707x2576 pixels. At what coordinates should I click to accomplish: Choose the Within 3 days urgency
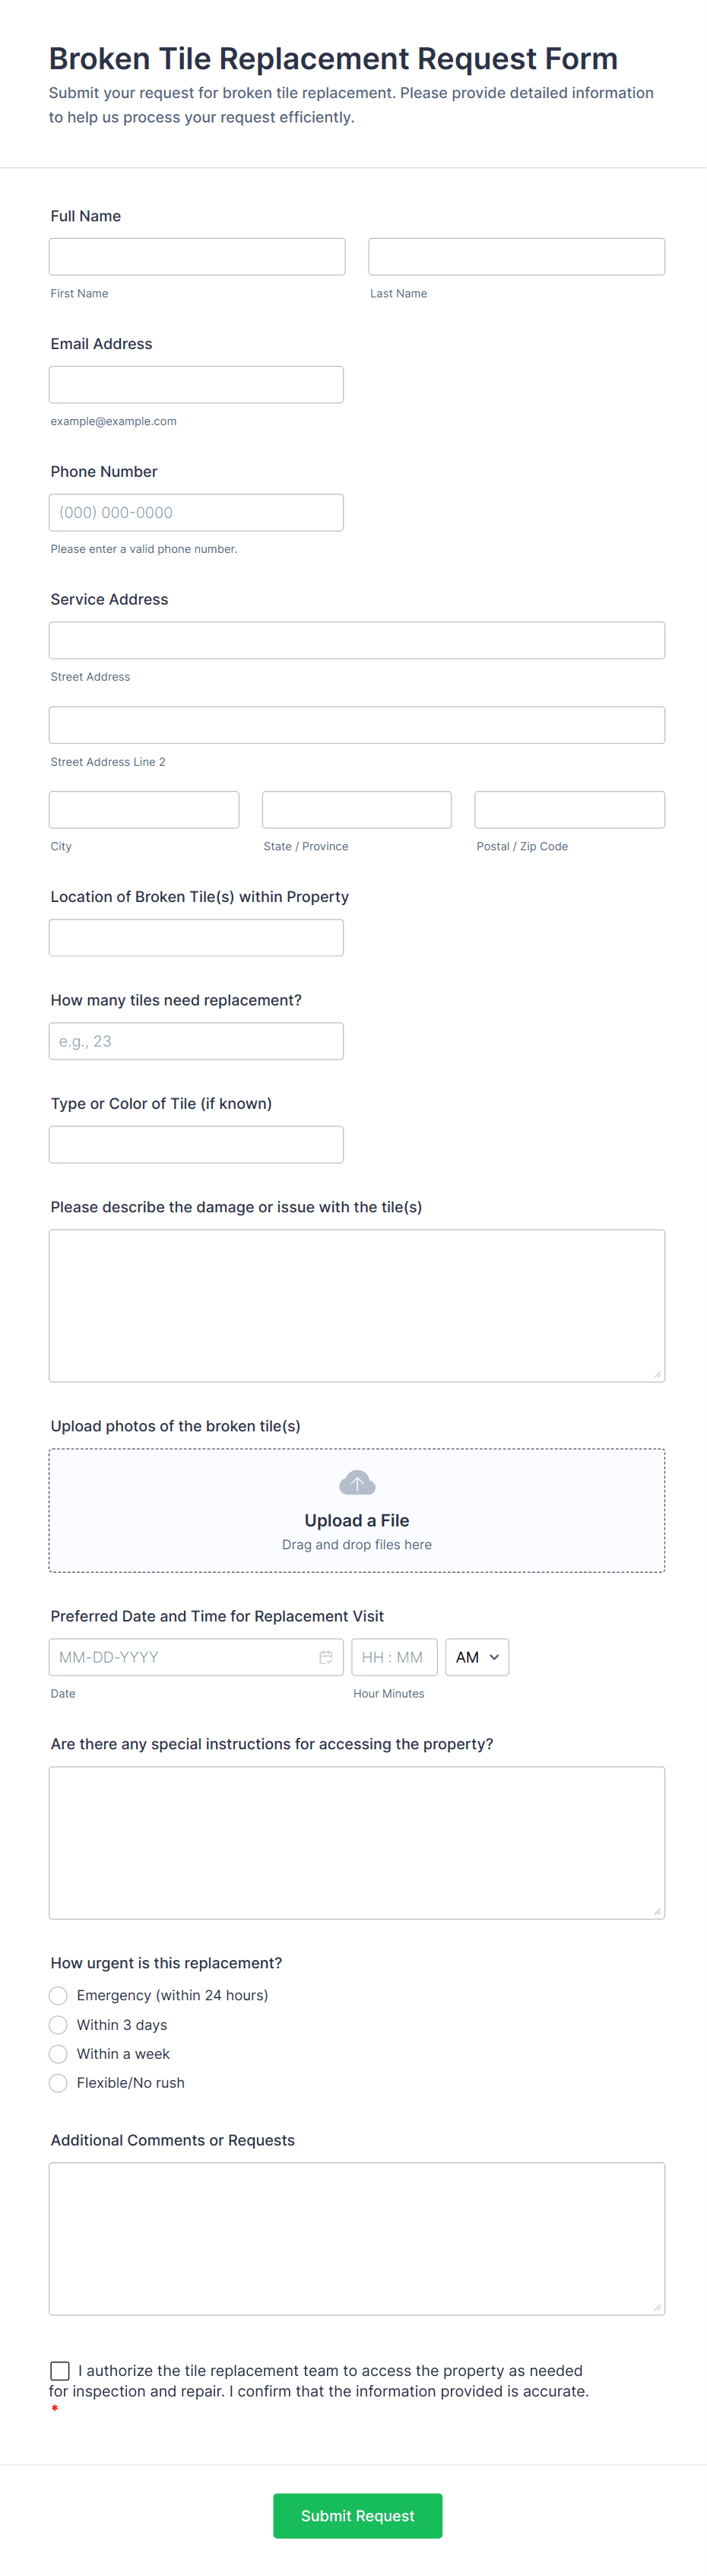click(58, 2024)
